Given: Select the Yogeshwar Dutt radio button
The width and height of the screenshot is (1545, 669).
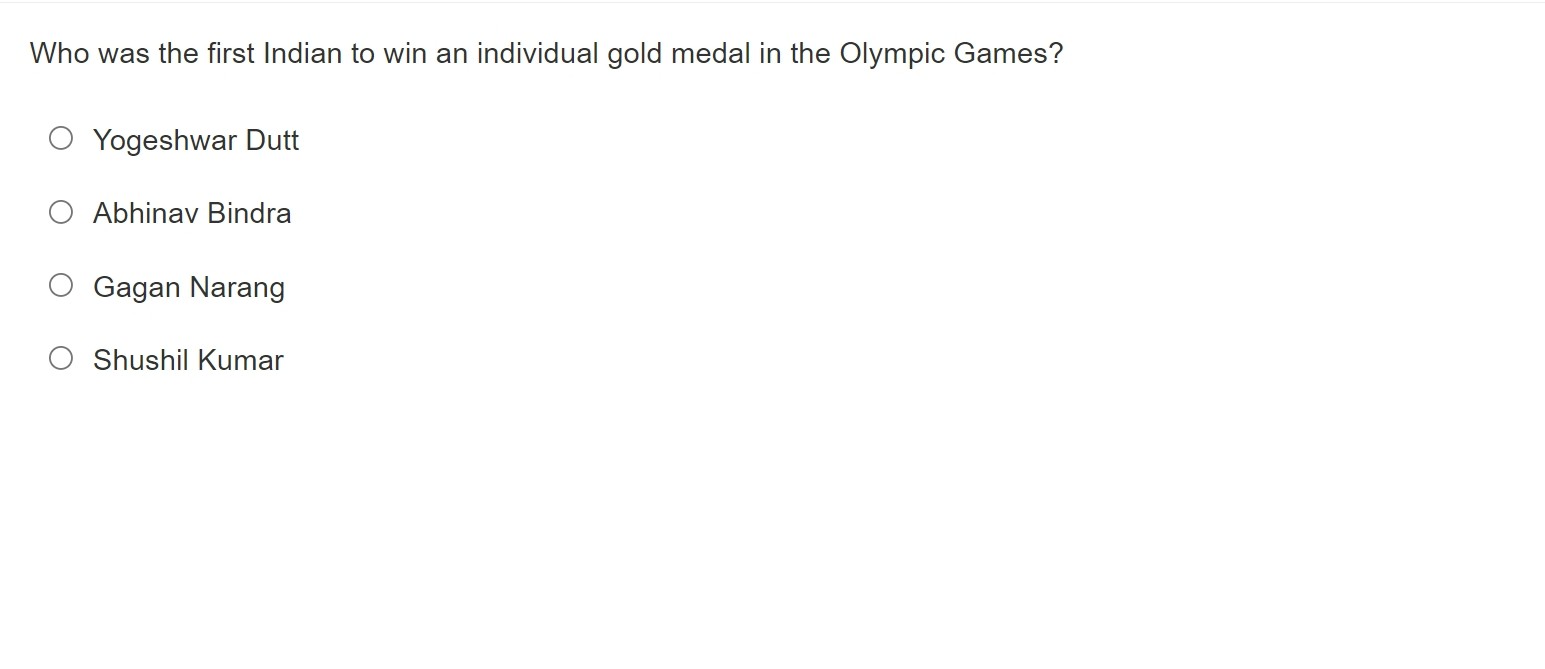Looking at the screenshot, I should click(x=61, y=138).
